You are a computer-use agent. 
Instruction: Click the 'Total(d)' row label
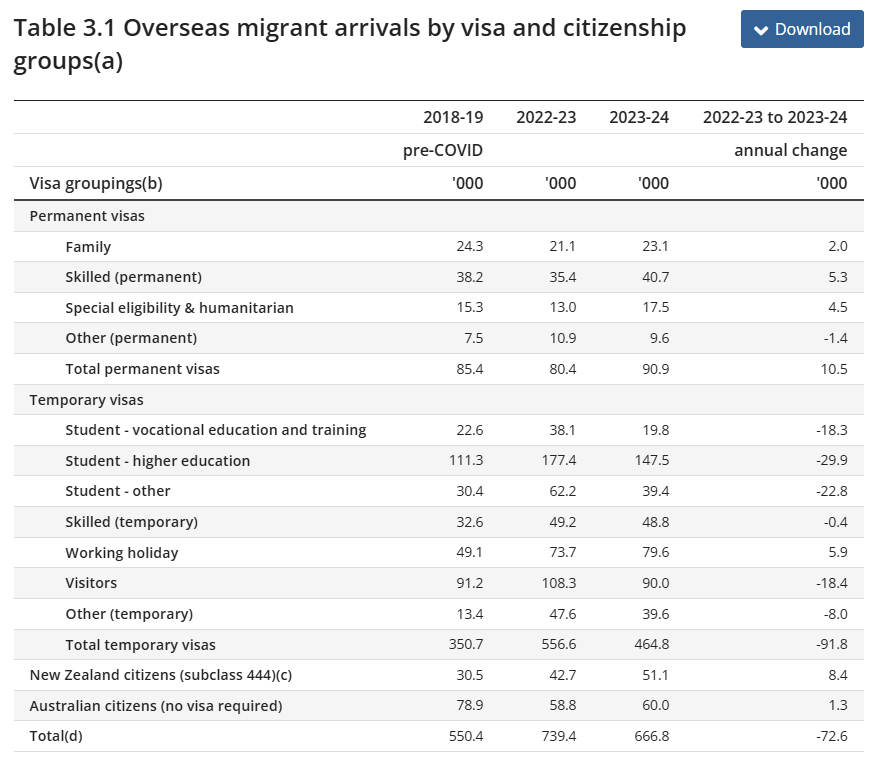pos(56,736)
